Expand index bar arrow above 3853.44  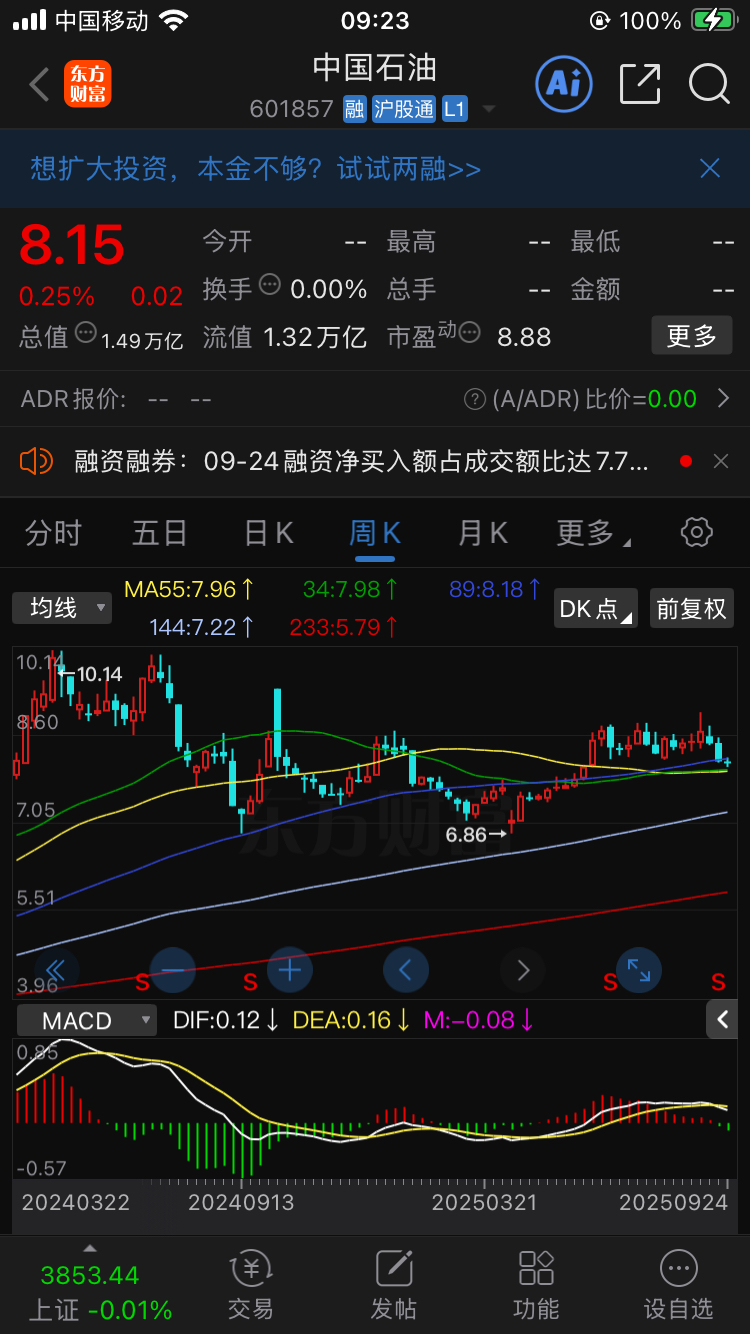pyautogui.click(x=90, y=1249)
